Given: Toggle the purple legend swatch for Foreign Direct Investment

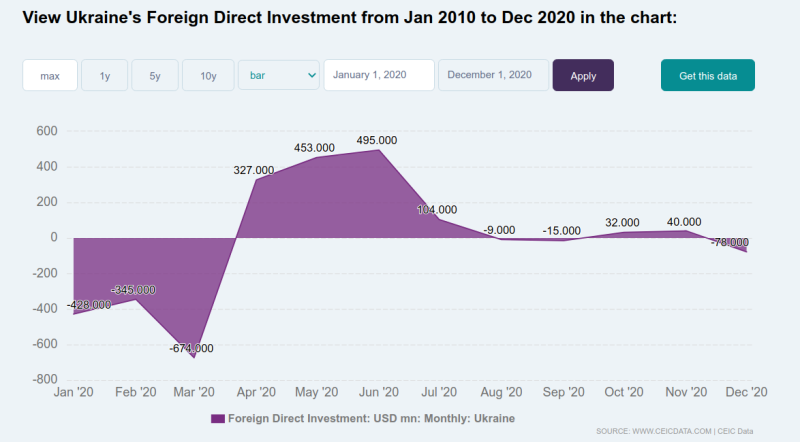Looking at the screenshot, I should (217, 418).
